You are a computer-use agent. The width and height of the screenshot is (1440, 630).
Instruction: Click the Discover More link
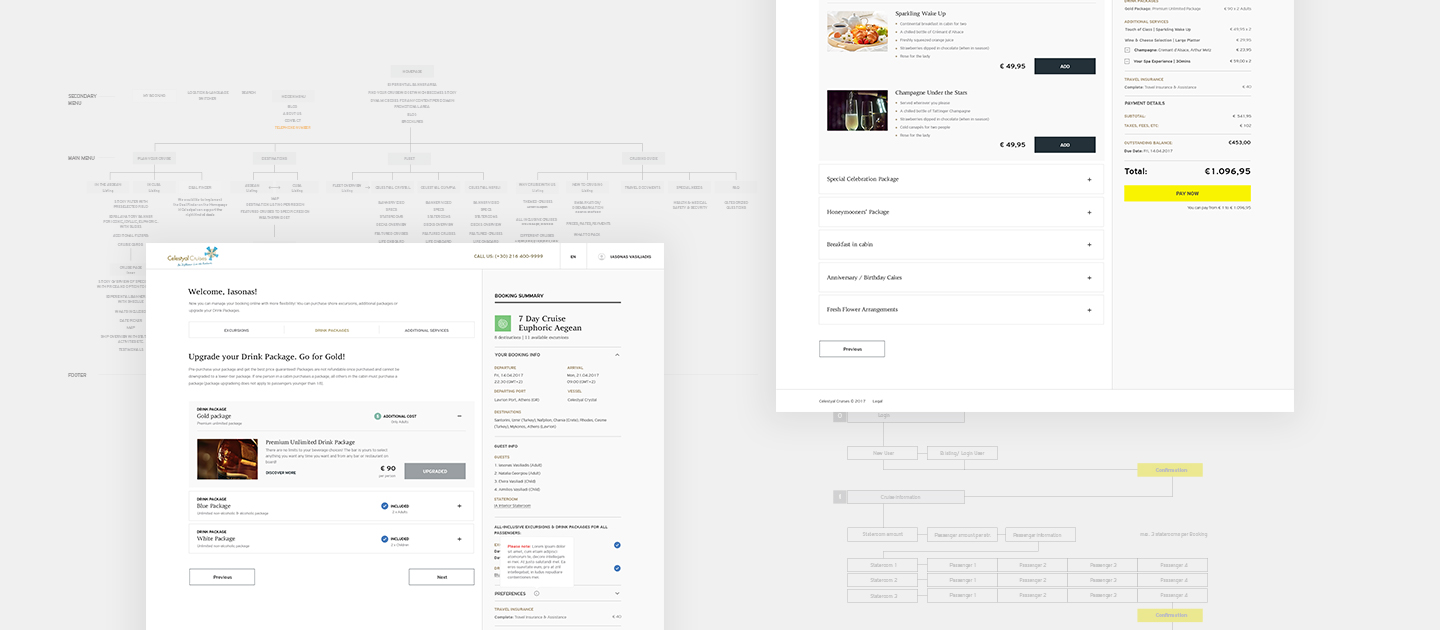[x=281, y=473]
